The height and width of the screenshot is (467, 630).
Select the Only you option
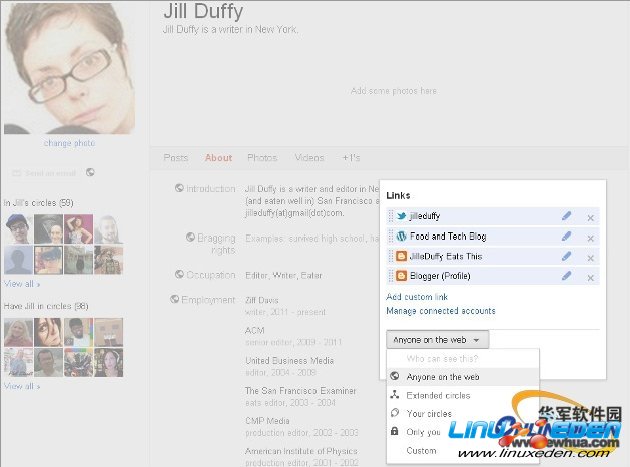pyautogui.click(x=423, y=432)
